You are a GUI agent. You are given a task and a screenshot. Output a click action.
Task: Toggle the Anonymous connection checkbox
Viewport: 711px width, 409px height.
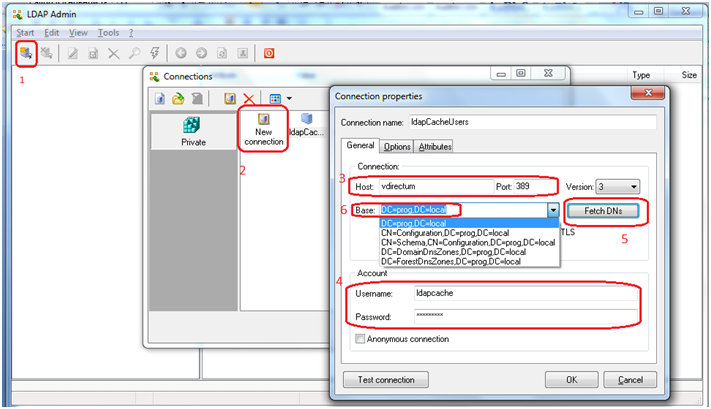point(360,339)
